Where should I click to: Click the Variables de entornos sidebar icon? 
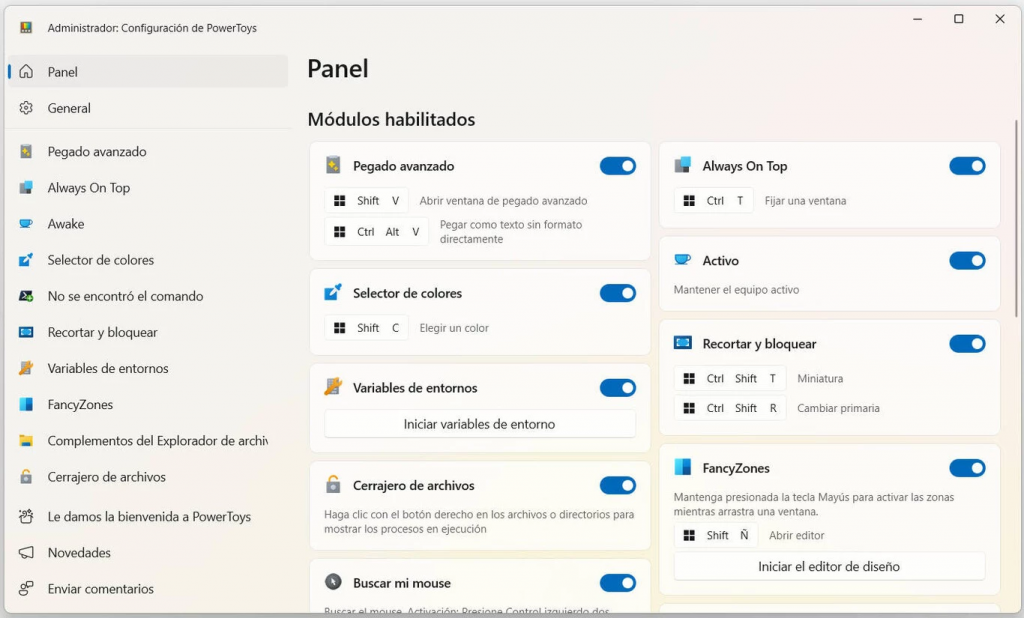pyautogui.click(x=27, y=368)
